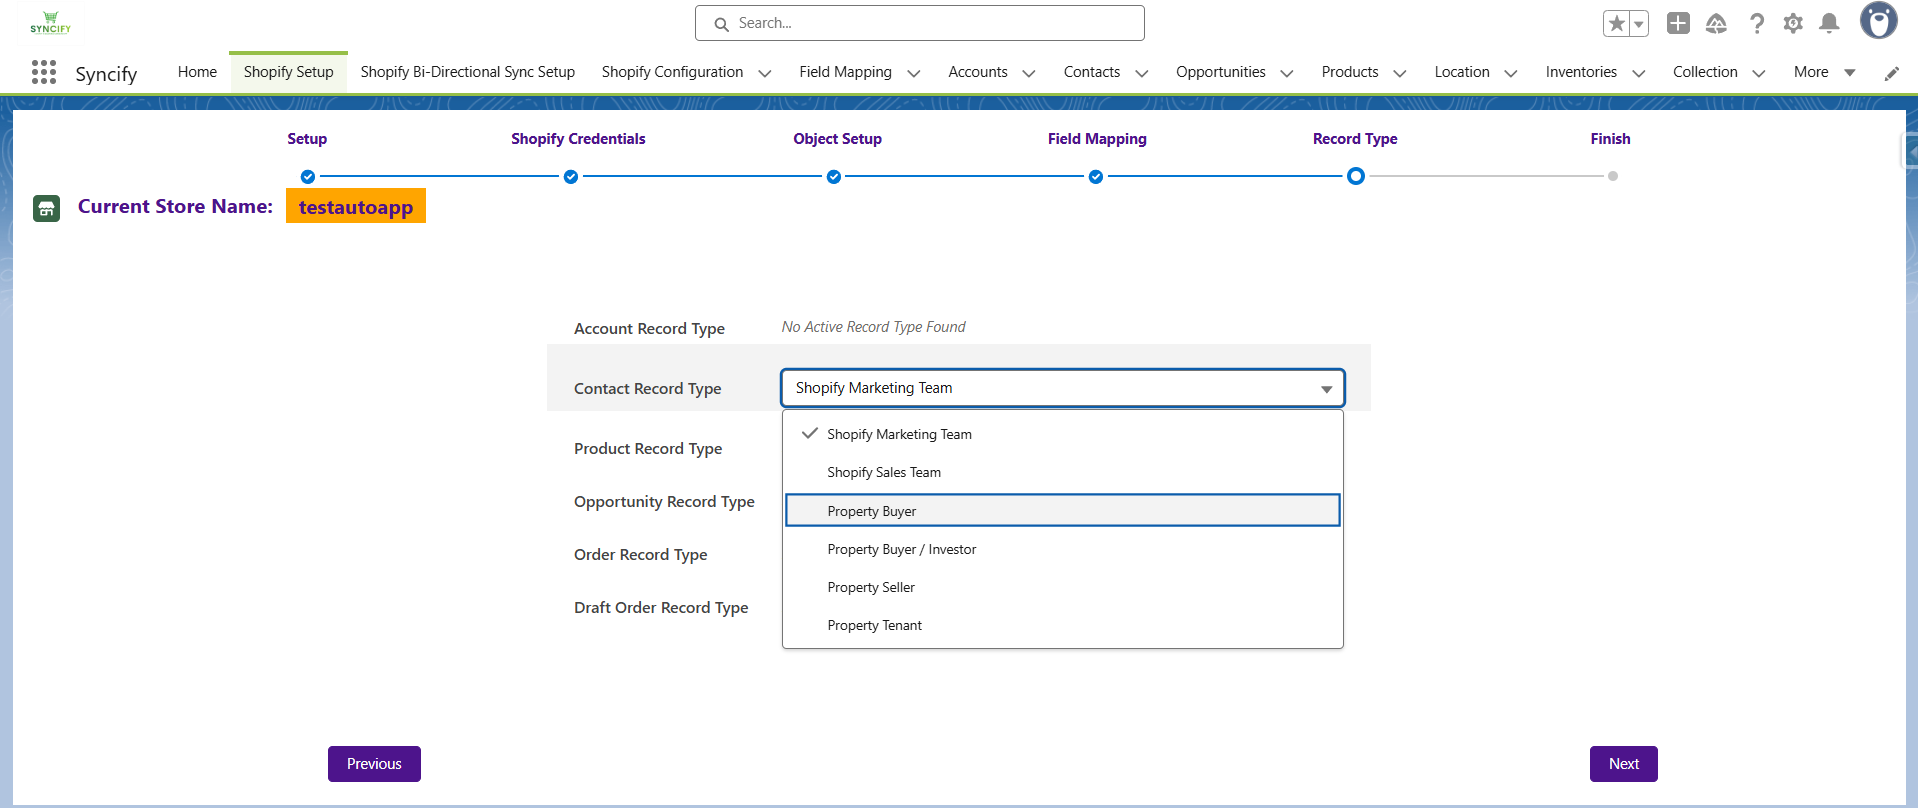Expand the Accounts chevron menu

pos(1028,73)
